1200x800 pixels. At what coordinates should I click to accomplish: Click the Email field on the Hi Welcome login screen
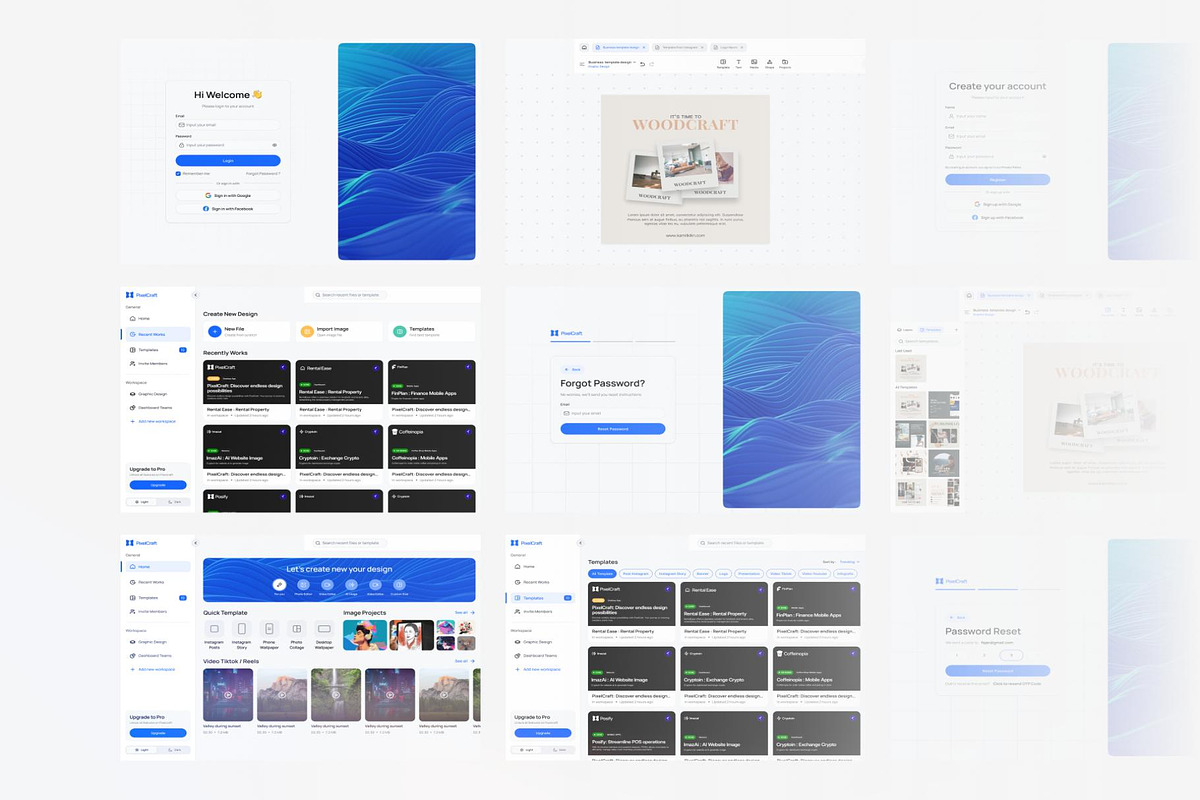(228, 125)
